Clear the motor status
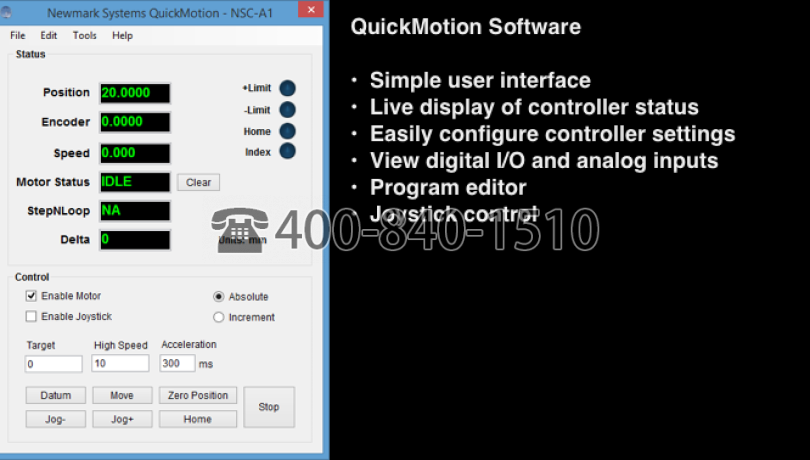Viewport: 810px width, 460px height. 198,182
